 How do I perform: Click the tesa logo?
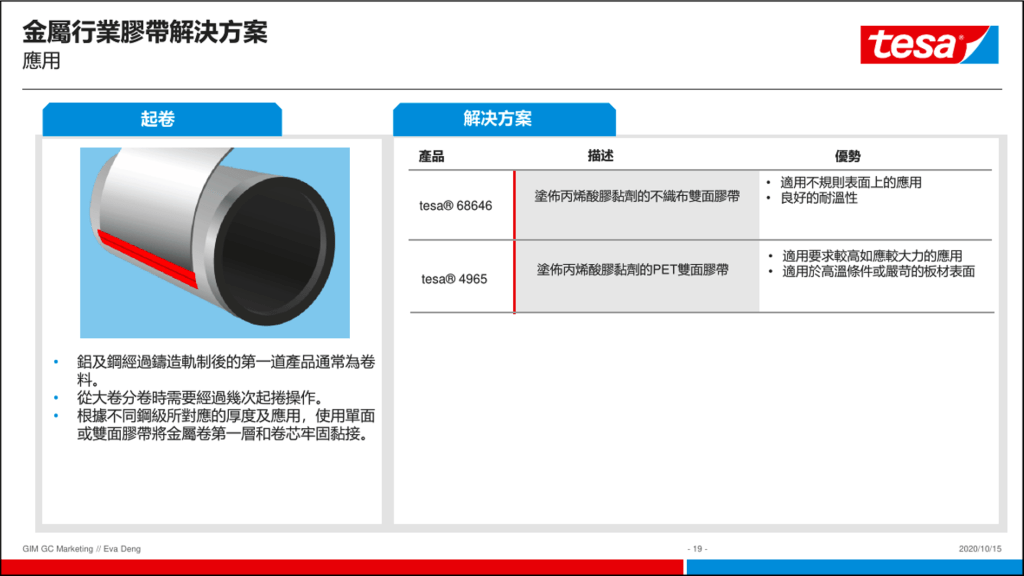click(x=928, y=44)
